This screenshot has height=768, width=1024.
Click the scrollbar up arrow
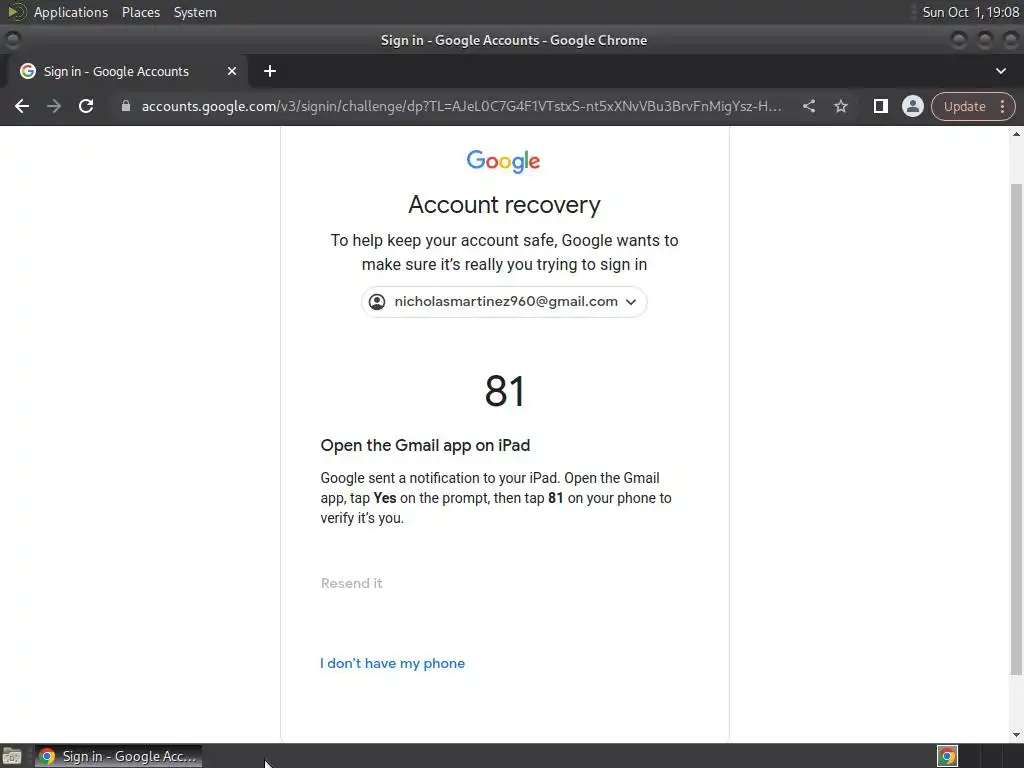pyautogui.click(x=1016, y=134)
